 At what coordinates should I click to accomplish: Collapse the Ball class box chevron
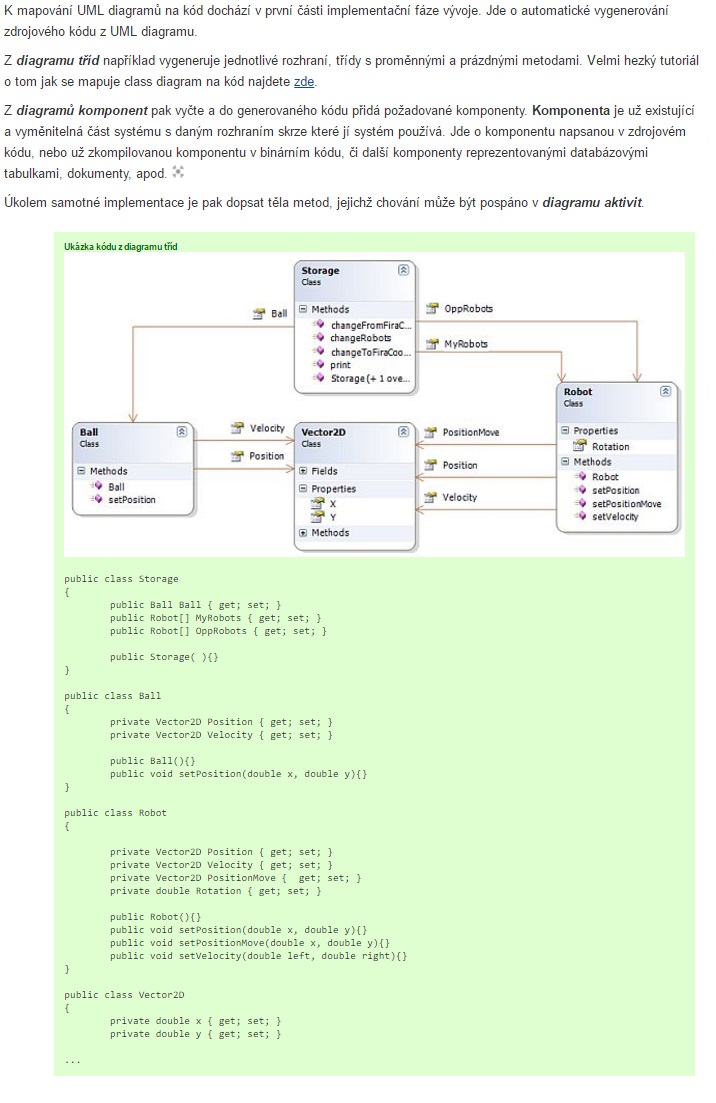(181, 432)
